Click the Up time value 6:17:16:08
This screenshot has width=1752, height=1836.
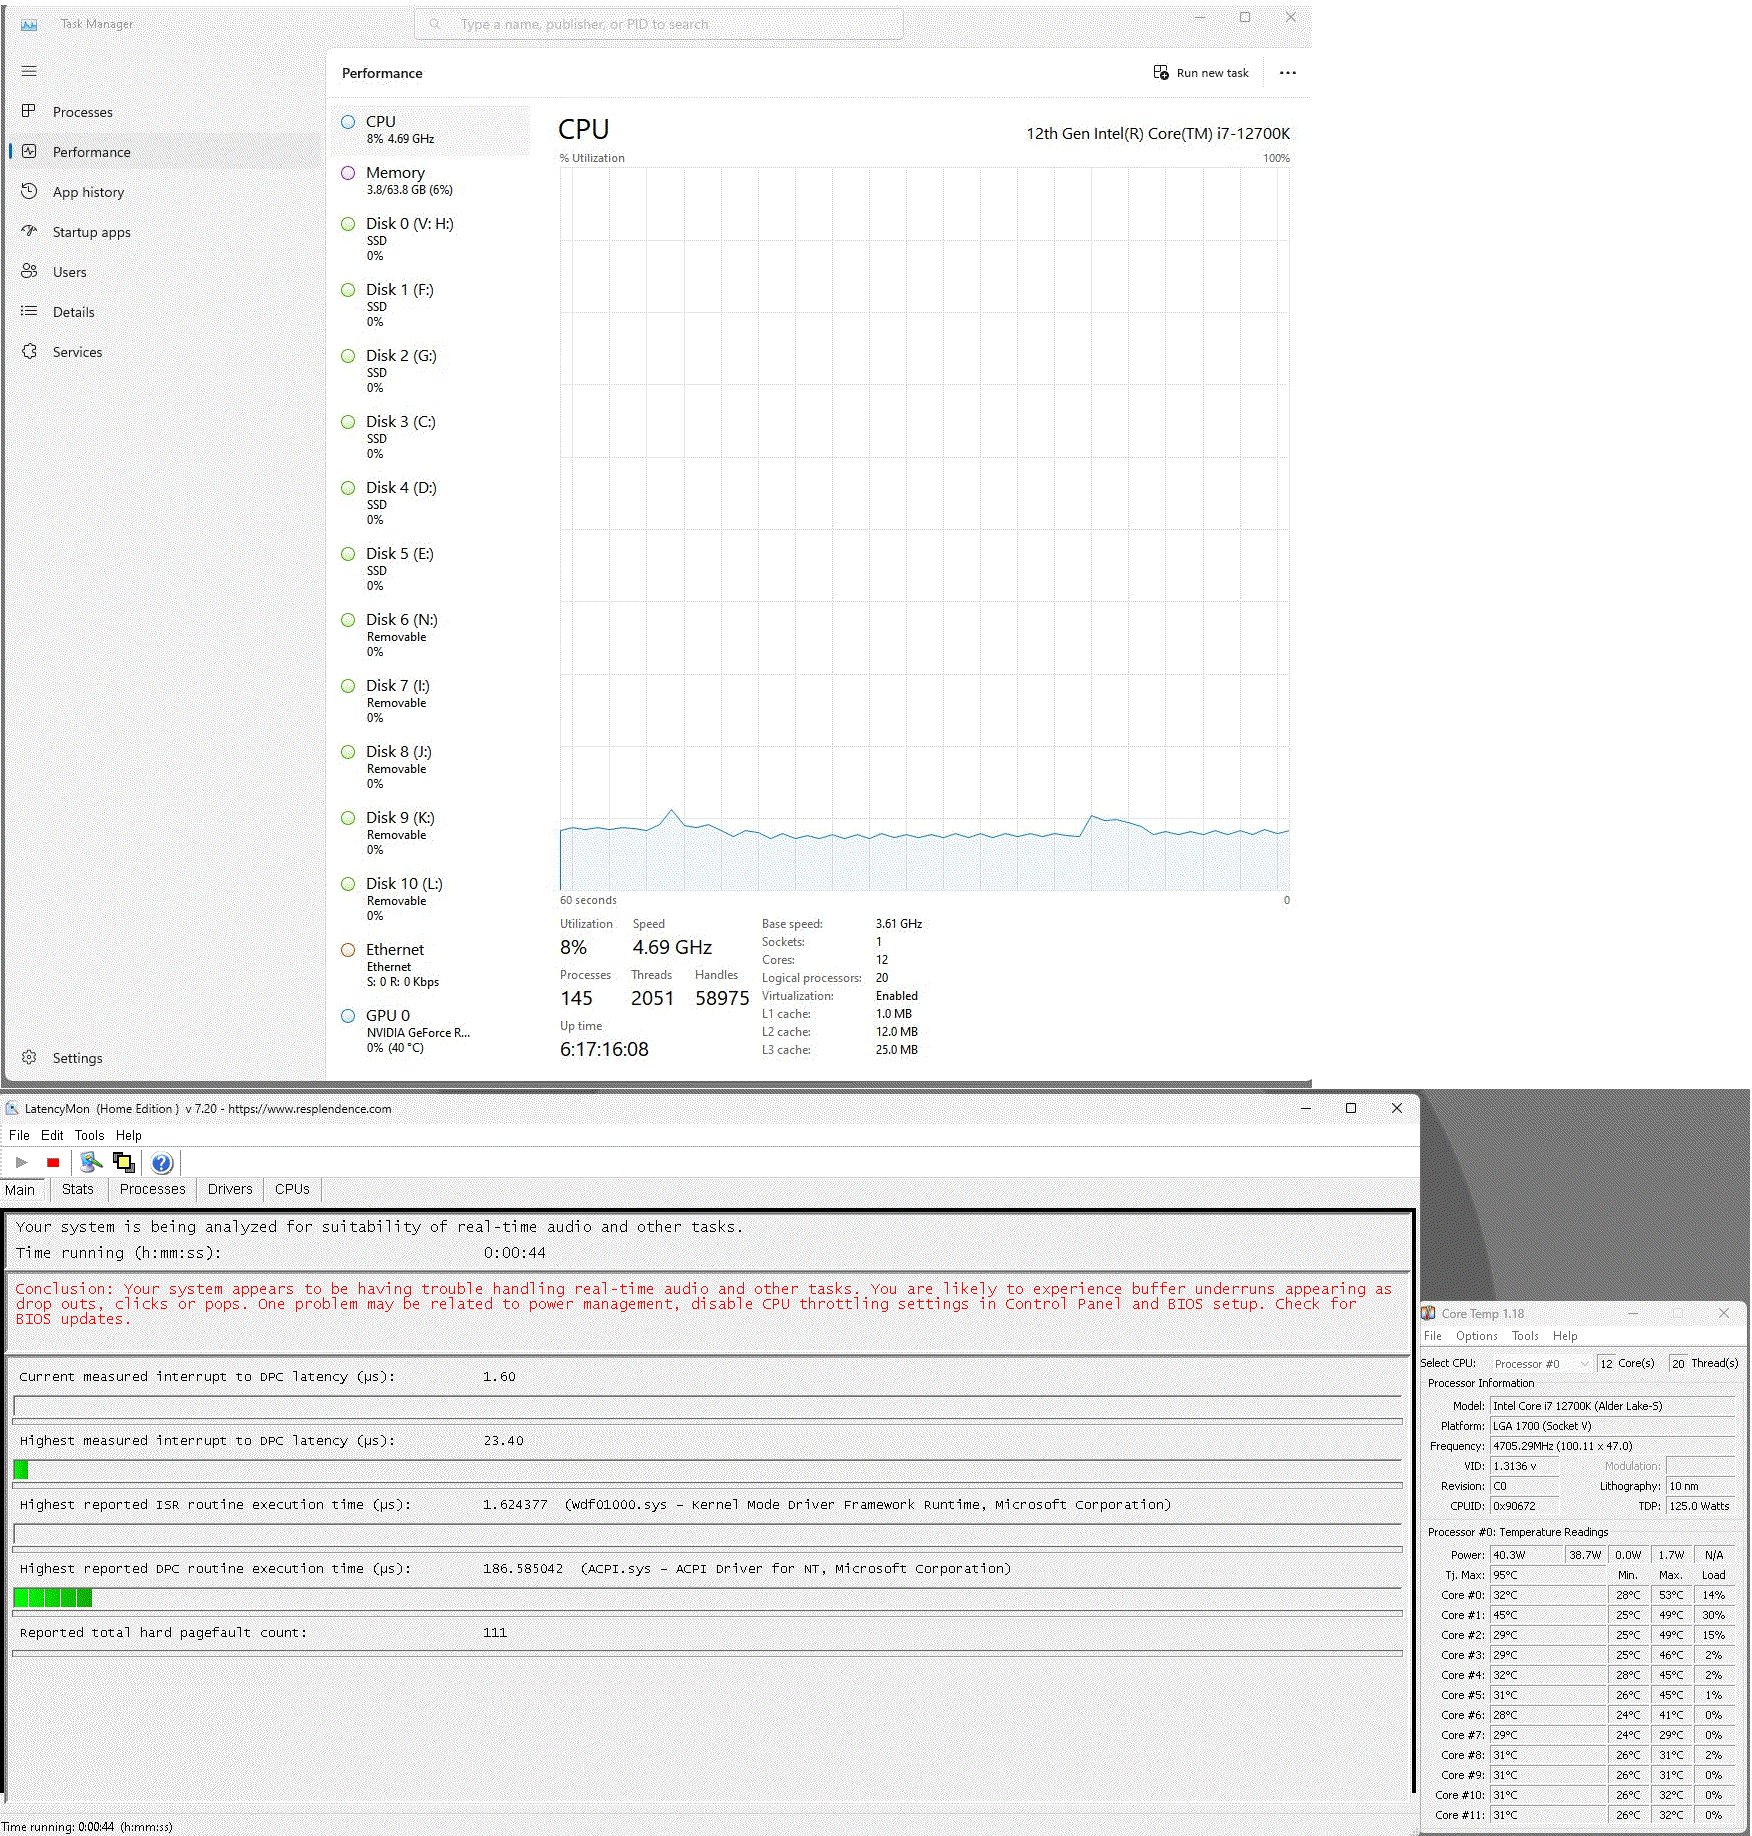[604, 1049]
